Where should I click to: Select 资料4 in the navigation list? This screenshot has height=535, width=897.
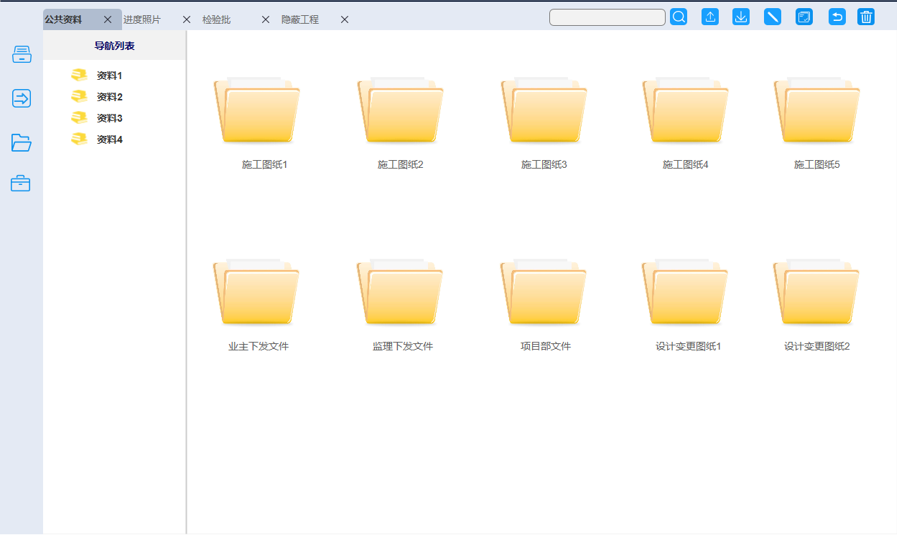click(109, 140)
